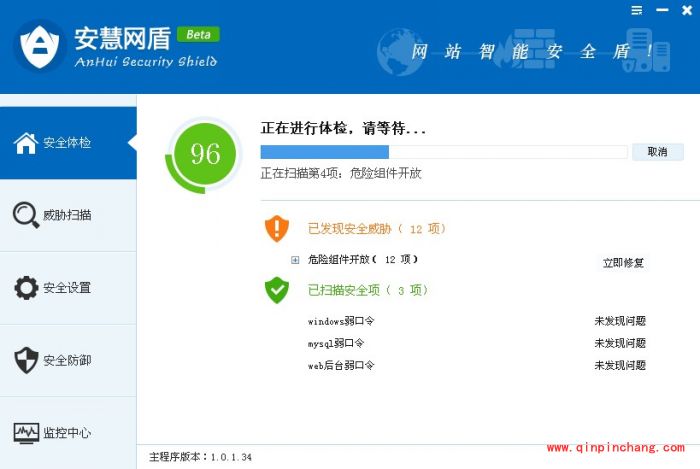
Task: Click the green checkmark shield icon
Action: click(277, 290)
